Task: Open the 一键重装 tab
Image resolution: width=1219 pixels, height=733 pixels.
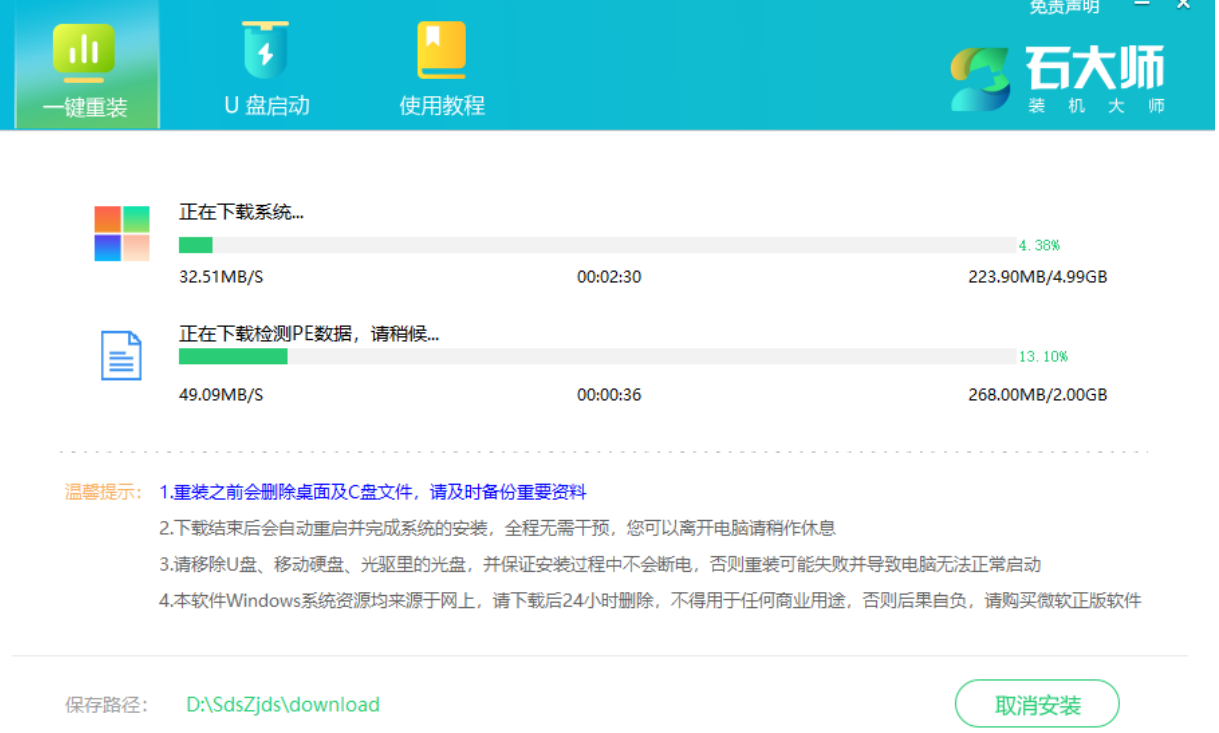Action: tap(87, 65)
